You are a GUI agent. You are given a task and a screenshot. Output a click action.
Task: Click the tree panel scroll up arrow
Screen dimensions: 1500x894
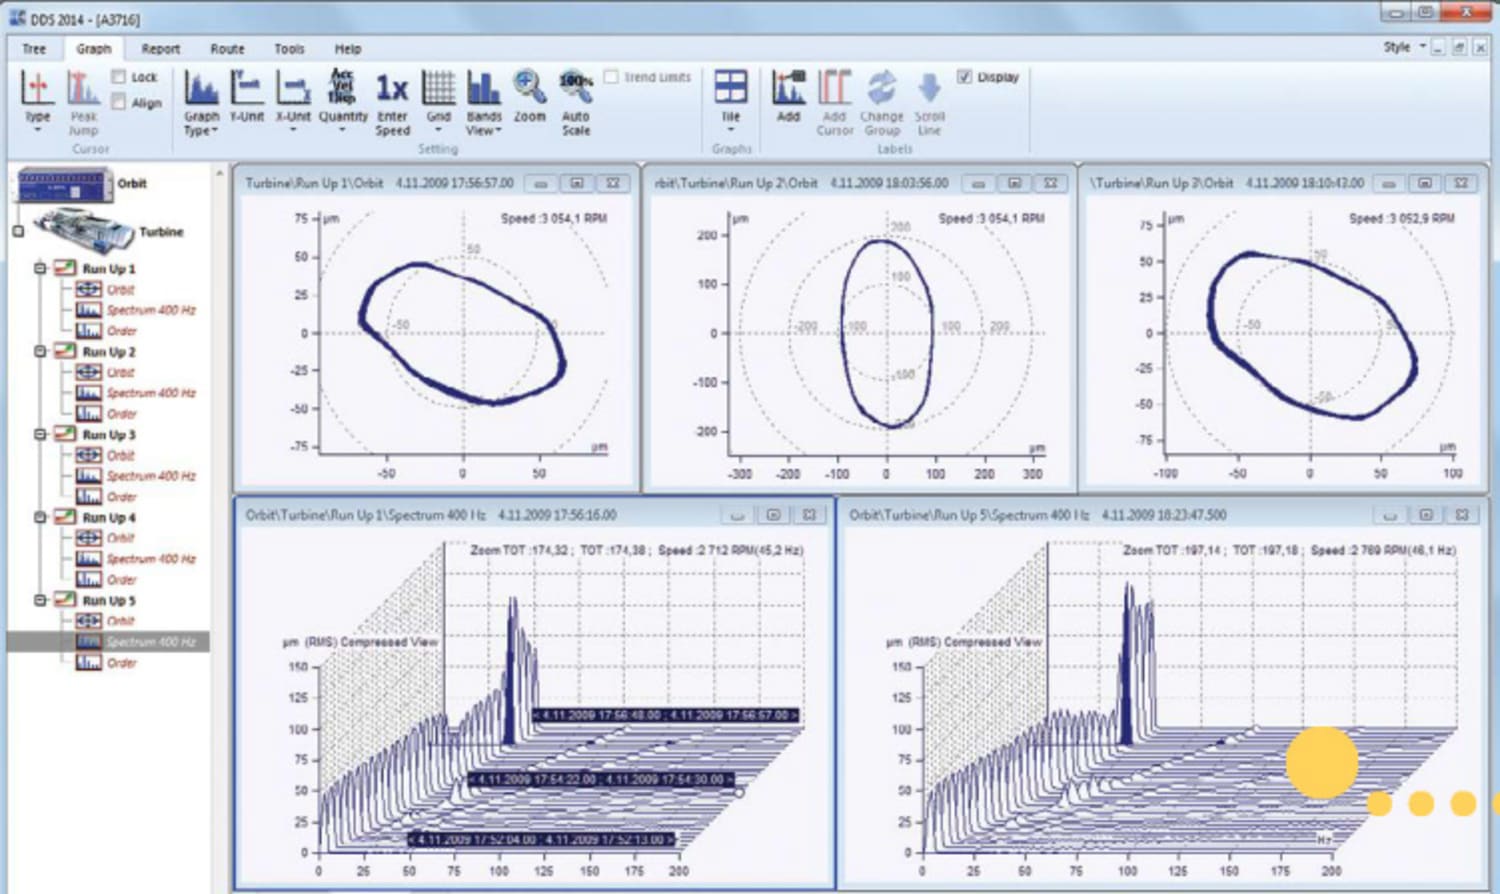click(x=219, y=174)
